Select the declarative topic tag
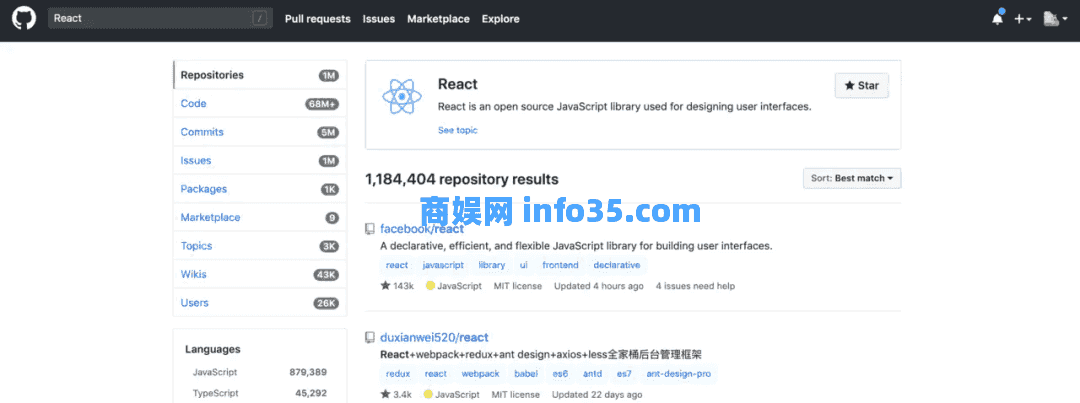Image resolution: width=1080 pixels, height=403 pixels. coord(616,265)
